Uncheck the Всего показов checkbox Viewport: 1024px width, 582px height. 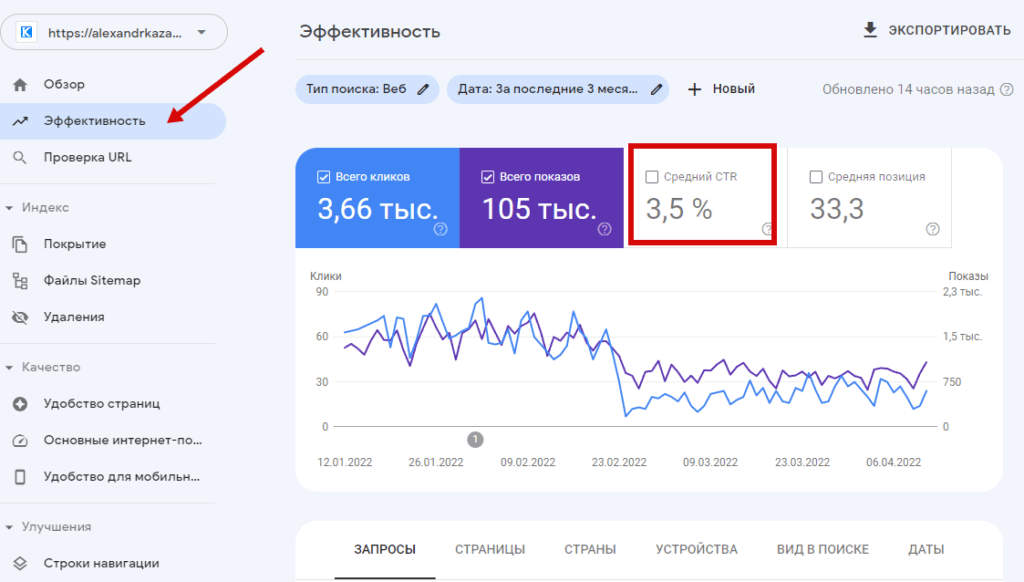(487, 177)
